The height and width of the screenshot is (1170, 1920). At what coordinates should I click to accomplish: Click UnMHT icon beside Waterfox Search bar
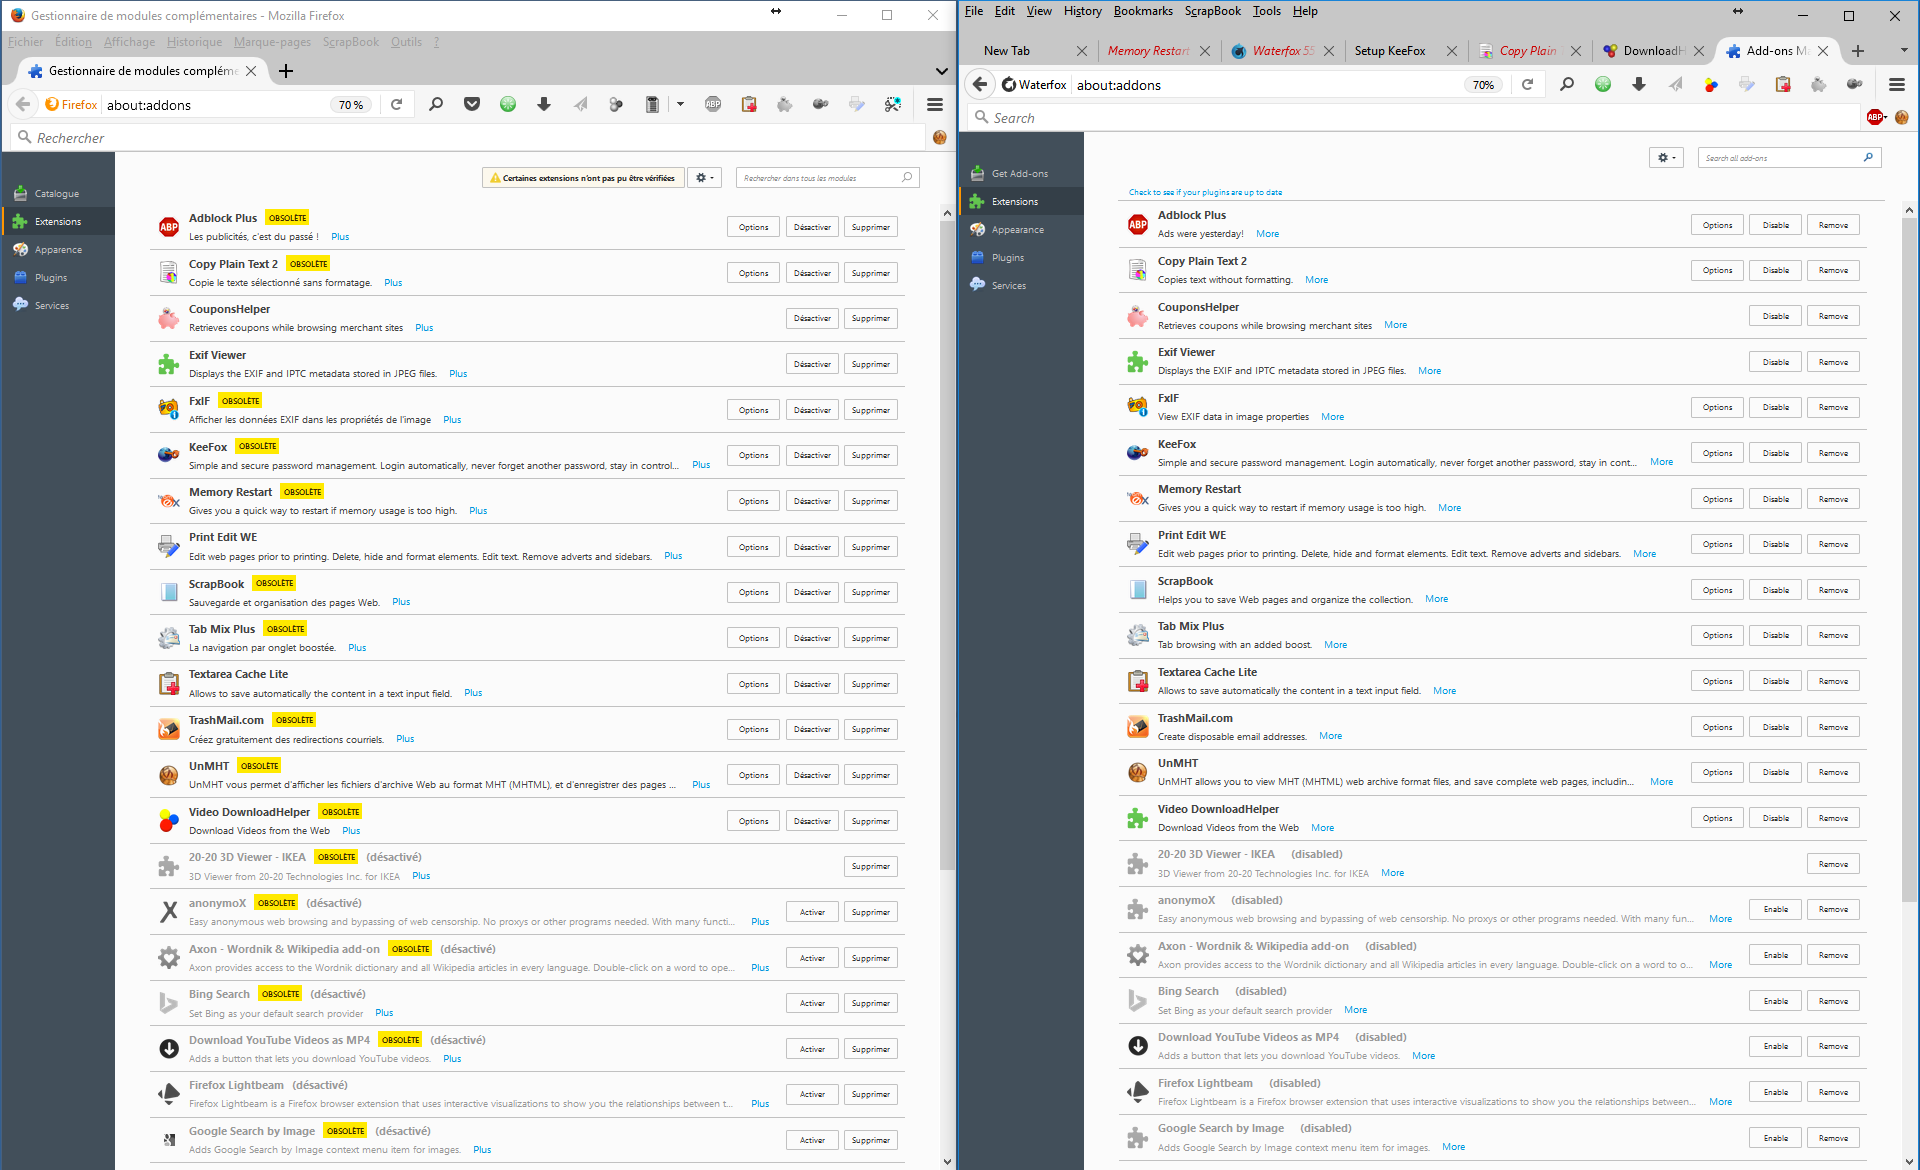point(1901,117)
